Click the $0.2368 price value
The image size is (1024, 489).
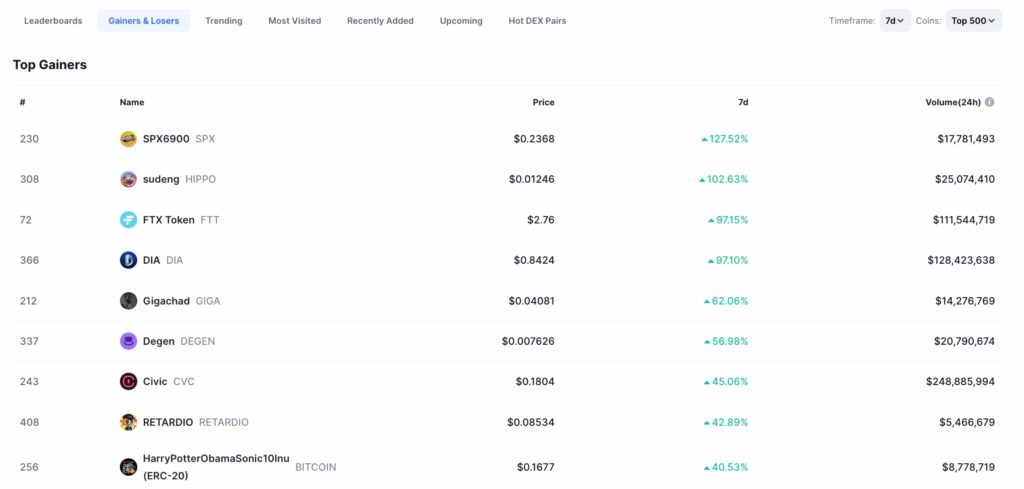pyautogui.click(x=534, y=139)
